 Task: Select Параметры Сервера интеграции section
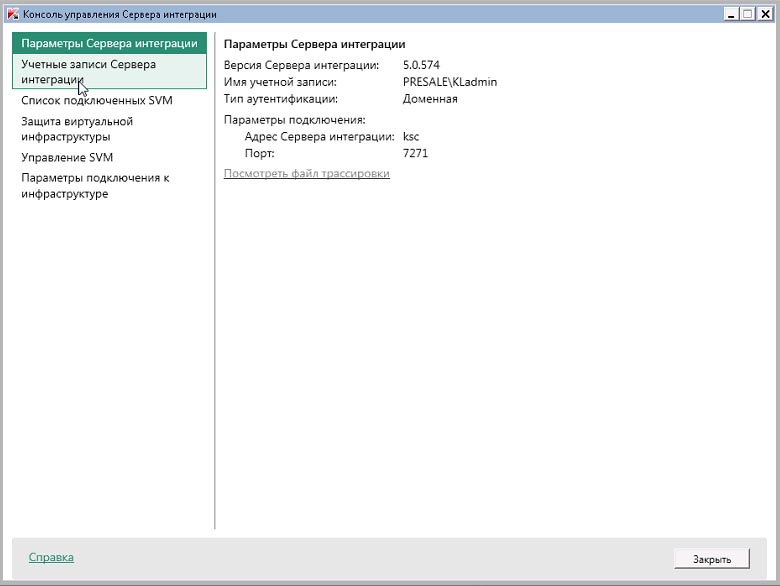tap(109, 43)
